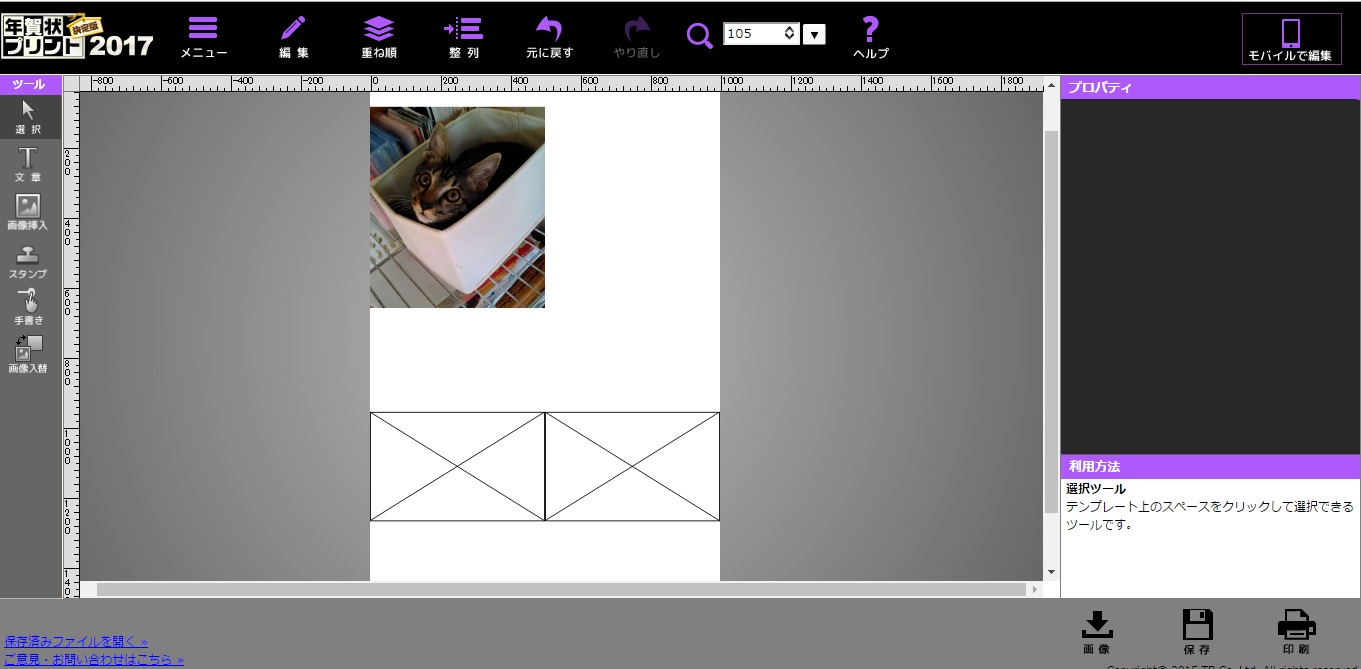Undo with the 元に戻す arrow
This screenshot has height=669, width=1361.
coord(550,37)
